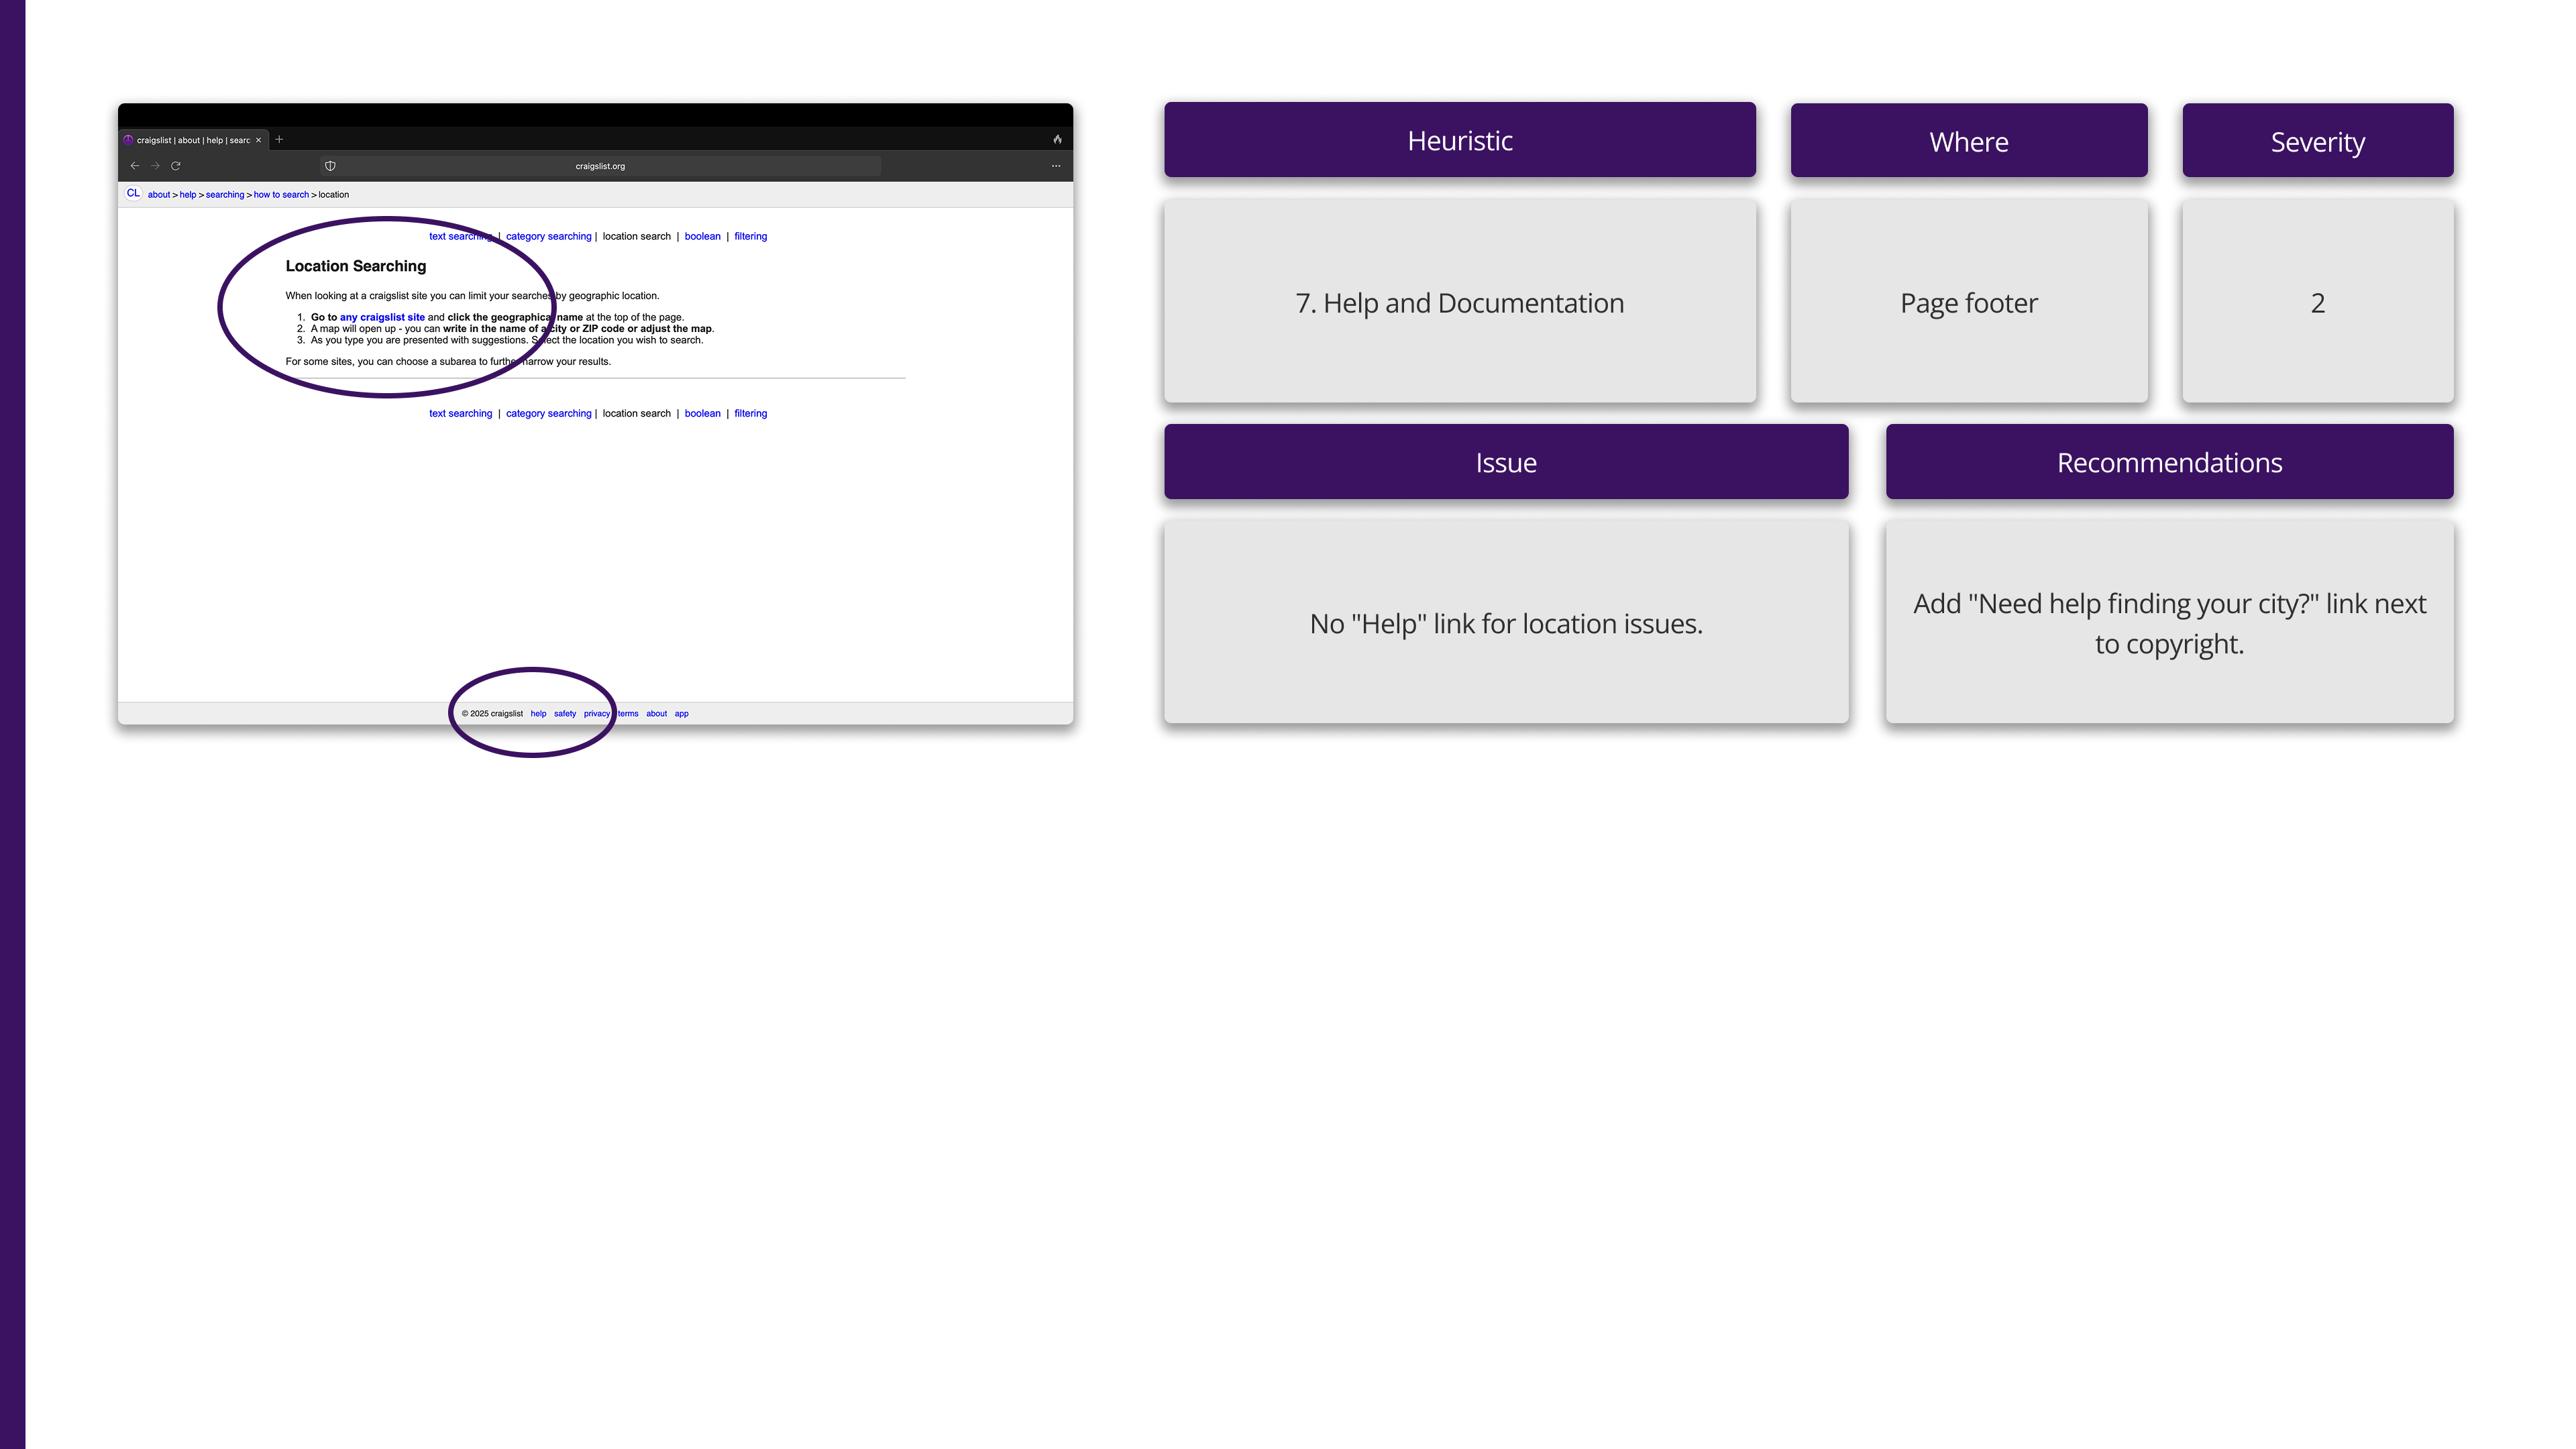Click the craigslist.org address bar
Screen dimensions: 2576x1449
[600, 166]
